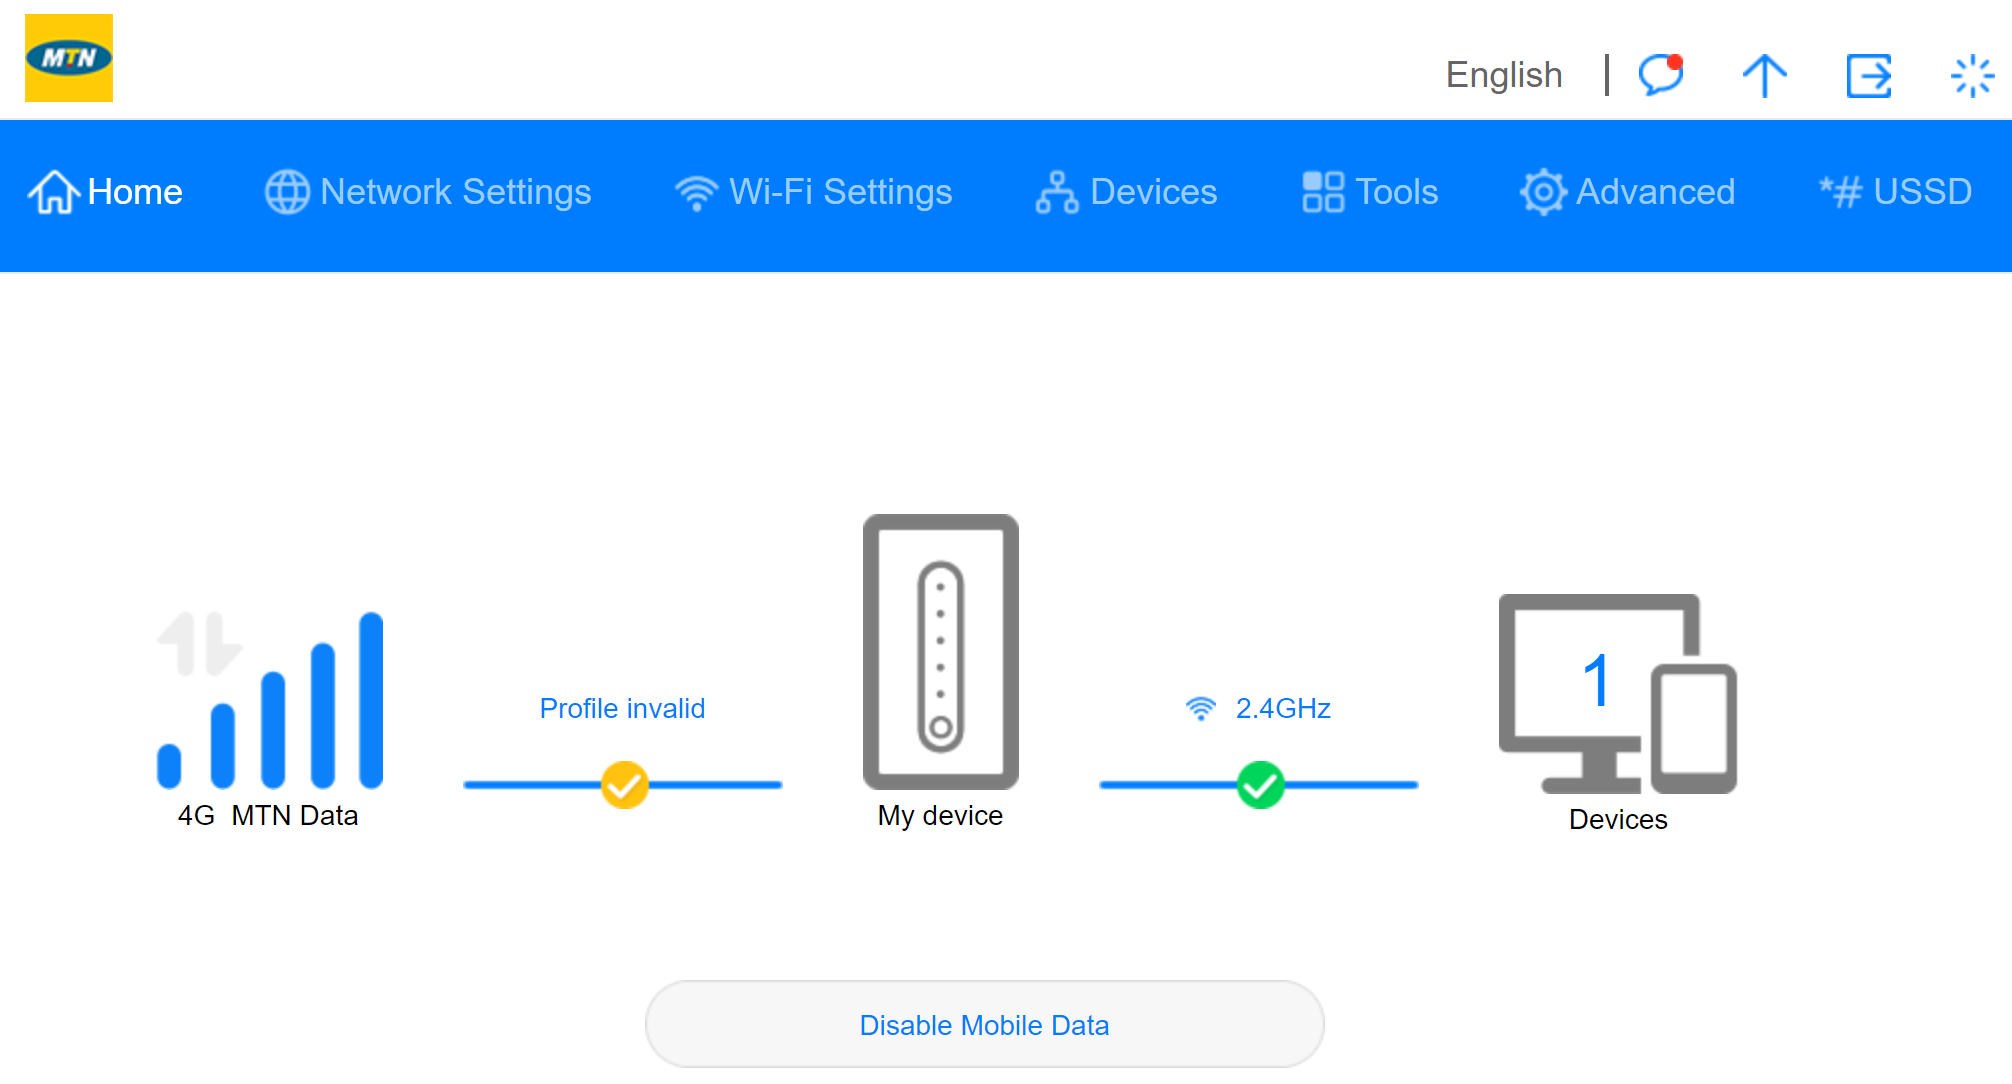The height and width of the screenshot is (1084, 2012).
Task: Click the yellow checkmark connection status
Action: click(624, 785)
